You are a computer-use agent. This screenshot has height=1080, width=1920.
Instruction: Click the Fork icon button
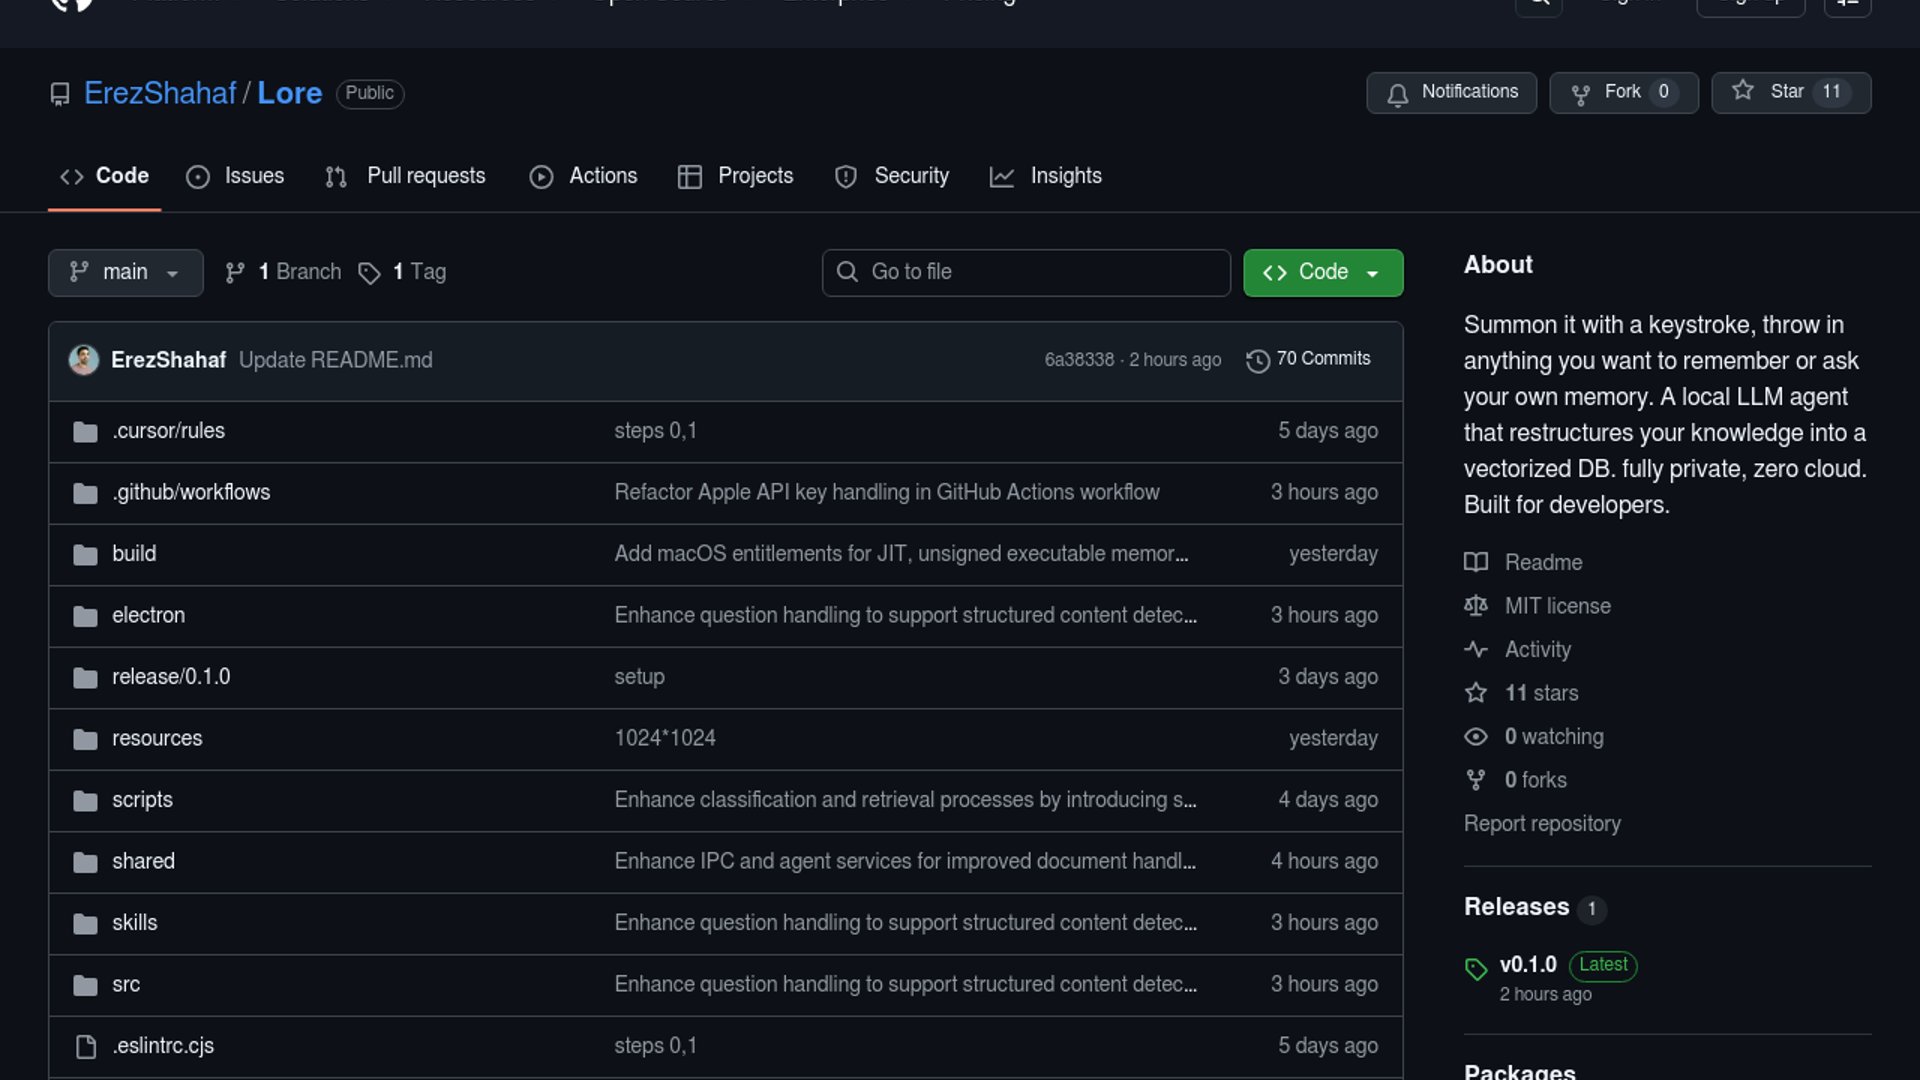[x=1581, y=94]
